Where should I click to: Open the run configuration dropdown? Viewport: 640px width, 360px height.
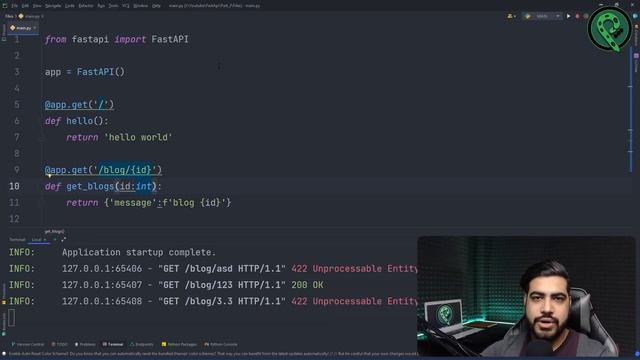(542, 16)
